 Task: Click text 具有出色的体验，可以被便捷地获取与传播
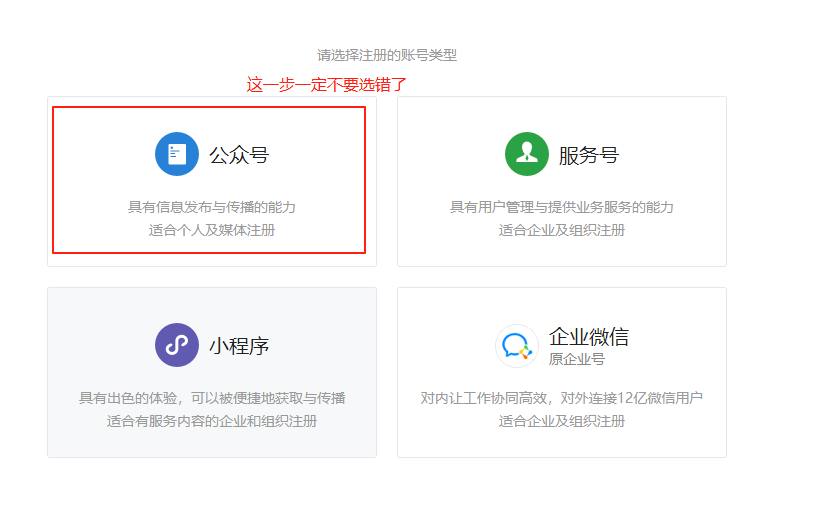pos(212,398)
